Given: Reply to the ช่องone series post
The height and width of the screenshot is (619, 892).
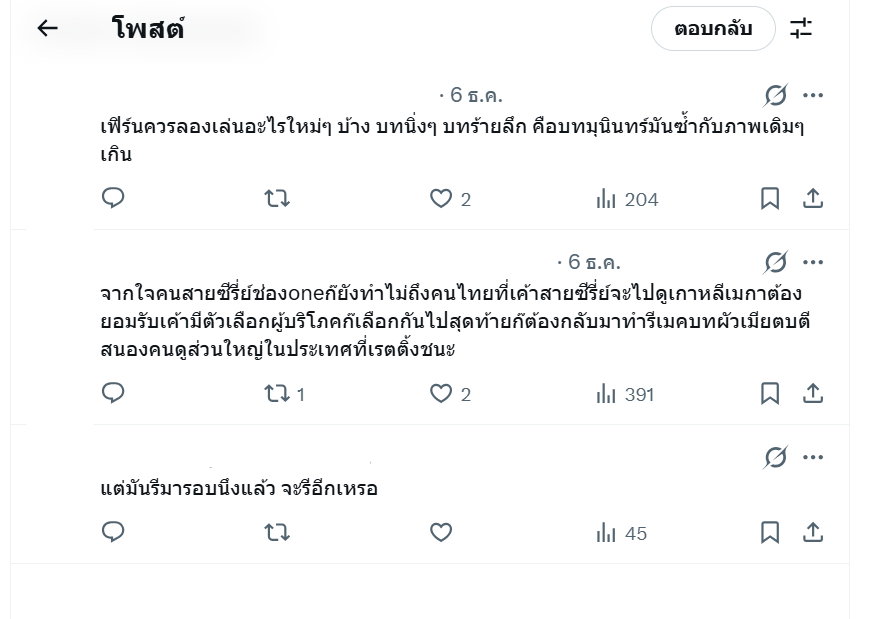Looking at the screenshot, I should 113,393.
